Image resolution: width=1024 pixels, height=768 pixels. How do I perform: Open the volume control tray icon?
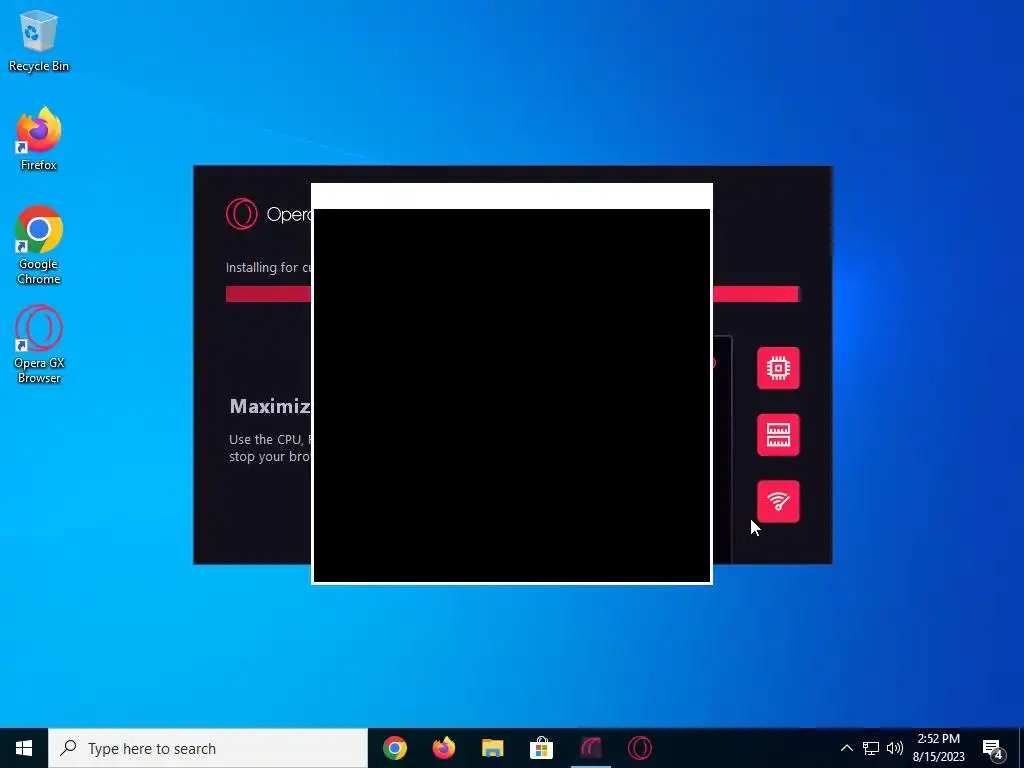pyautogui.click(x=895, y=748)
